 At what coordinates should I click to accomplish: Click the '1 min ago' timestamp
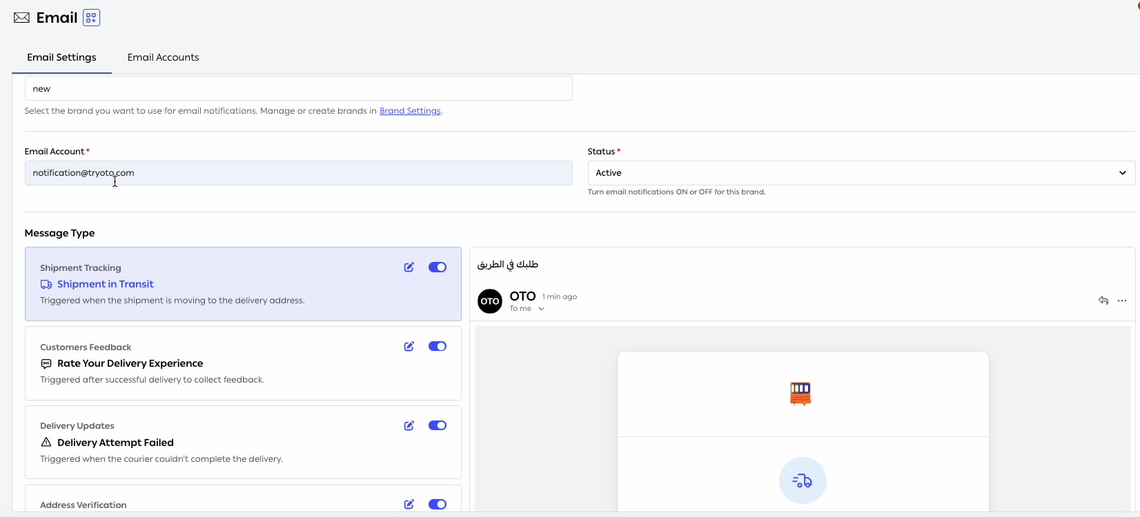coord(560,297)
